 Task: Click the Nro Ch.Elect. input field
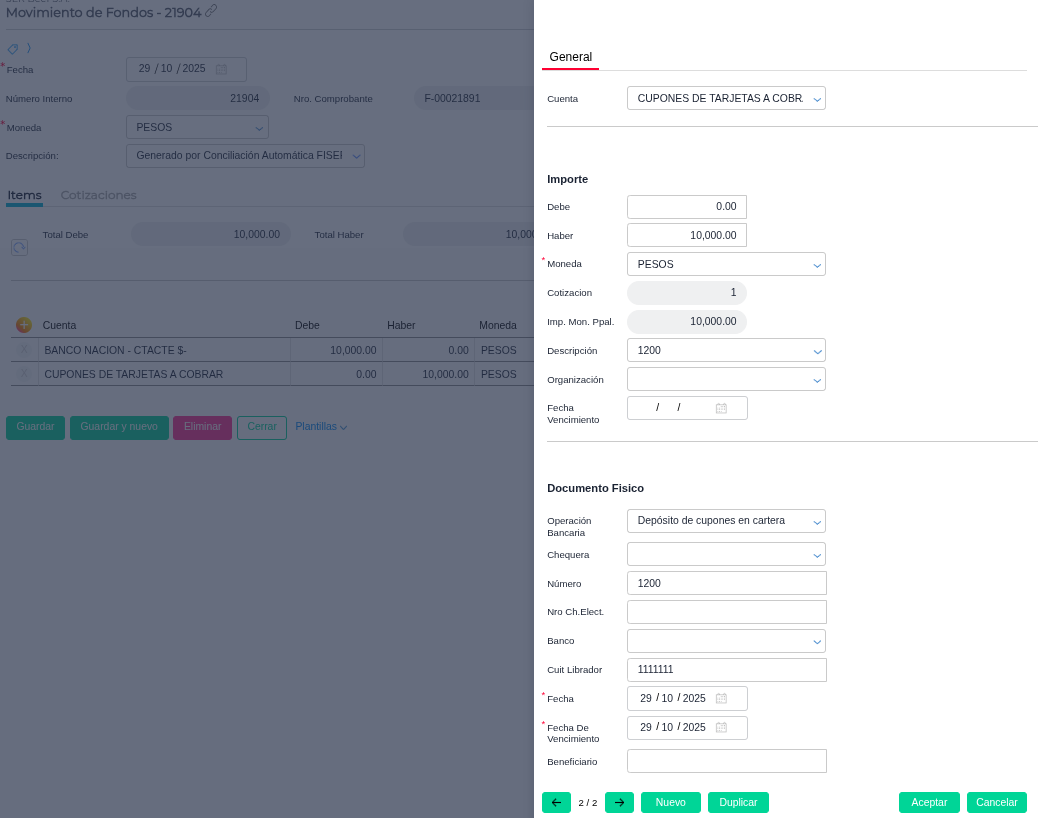click(726, 612)
